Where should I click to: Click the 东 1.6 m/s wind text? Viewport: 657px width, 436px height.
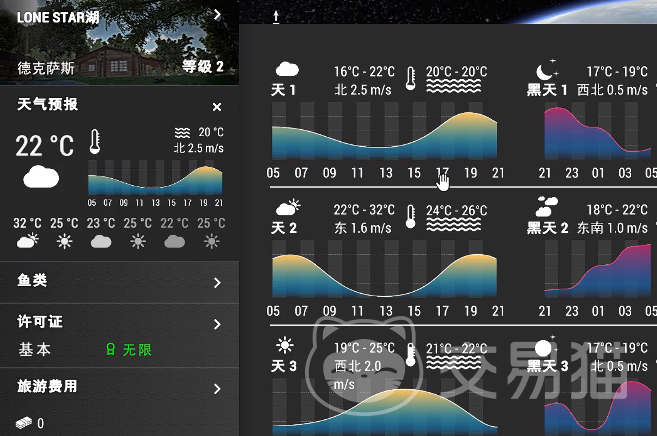(x=363, y=228)
